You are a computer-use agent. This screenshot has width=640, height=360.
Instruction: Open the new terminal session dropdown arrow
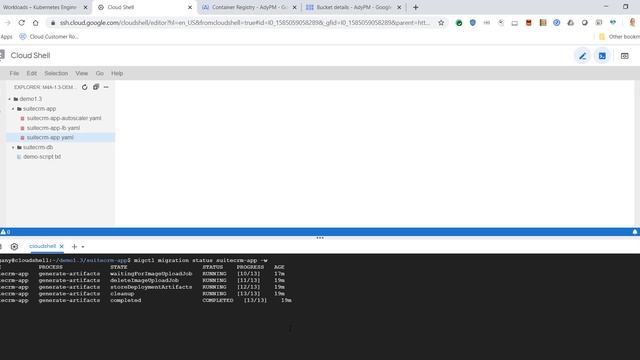coord(83,247)
